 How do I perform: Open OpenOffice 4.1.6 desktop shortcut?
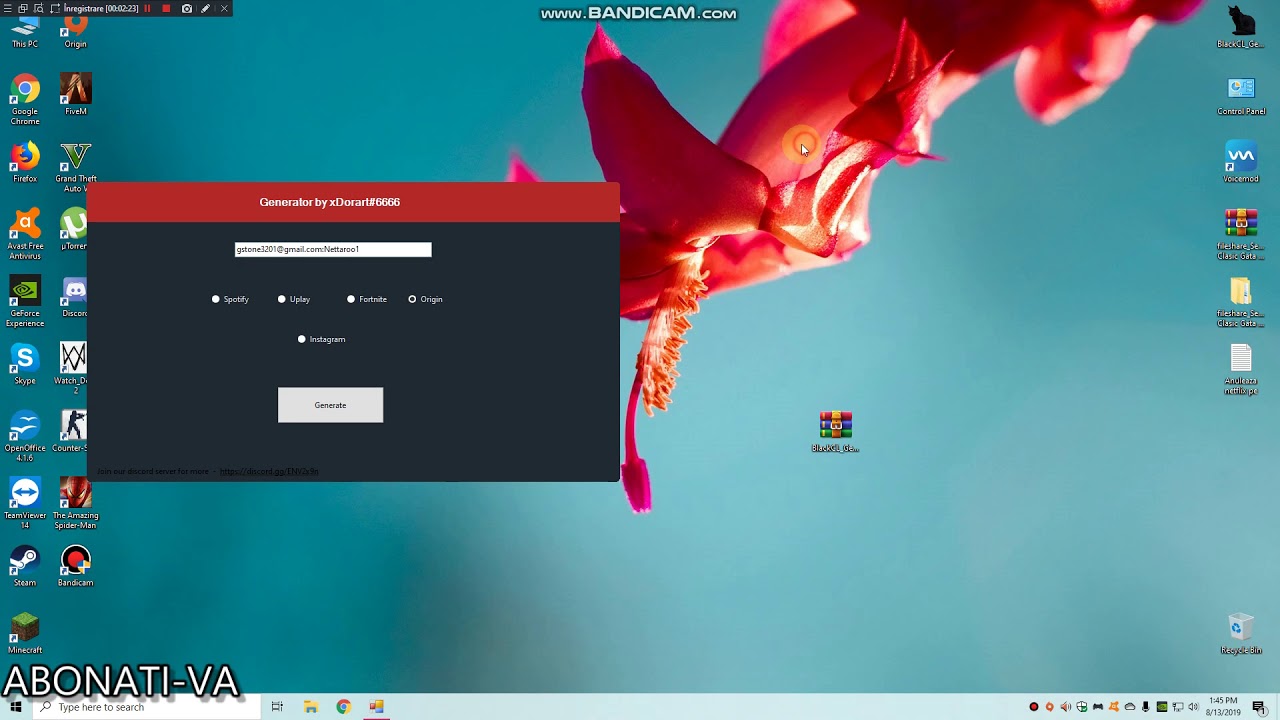click(25, 437)
